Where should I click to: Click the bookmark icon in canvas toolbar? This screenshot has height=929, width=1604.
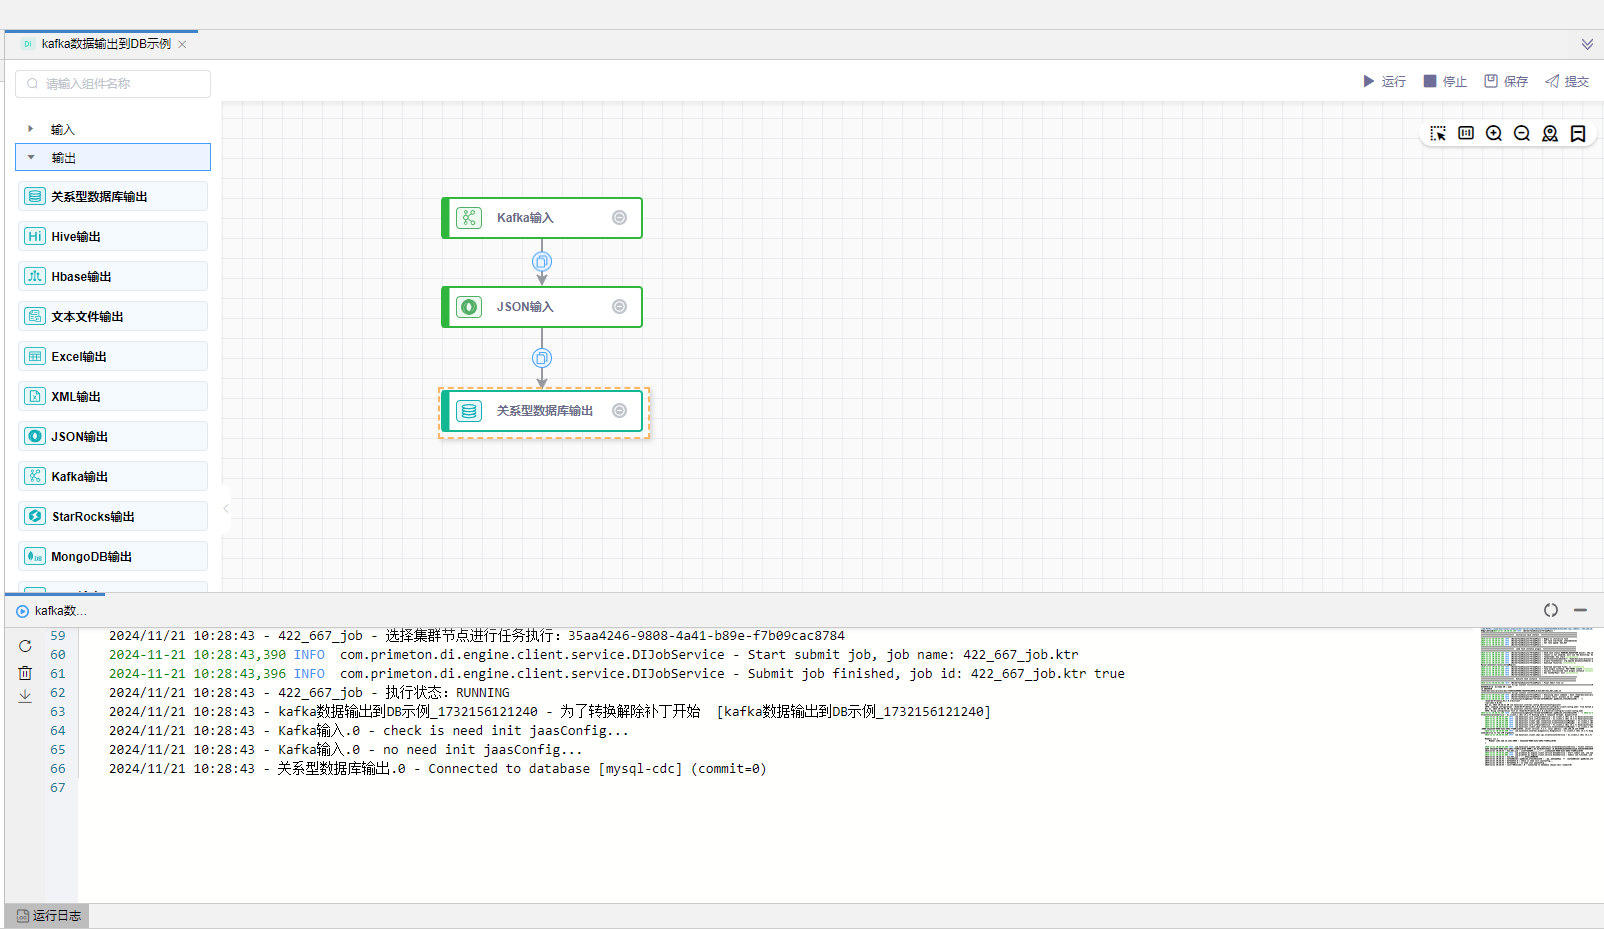1578,134
